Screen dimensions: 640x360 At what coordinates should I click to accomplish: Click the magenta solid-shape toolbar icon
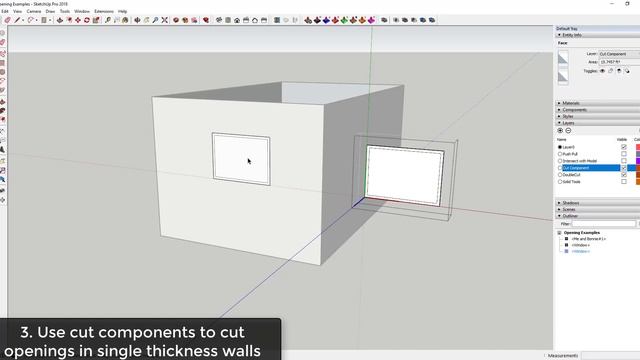click(371, 20)
